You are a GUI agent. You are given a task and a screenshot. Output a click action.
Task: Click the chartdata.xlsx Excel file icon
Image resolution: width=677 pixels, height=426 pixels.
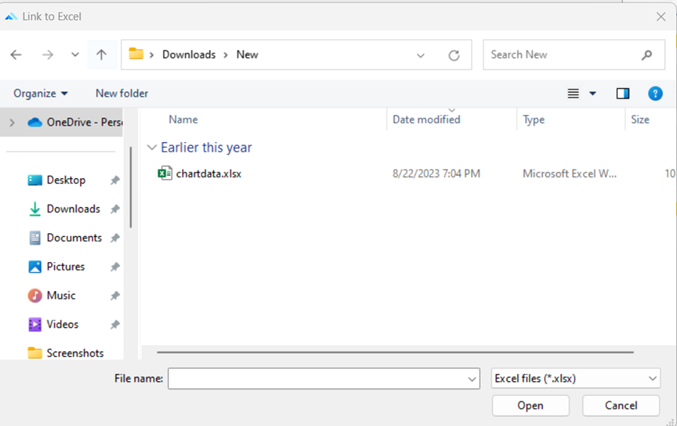pyautogui.click(x=165, y=174)
